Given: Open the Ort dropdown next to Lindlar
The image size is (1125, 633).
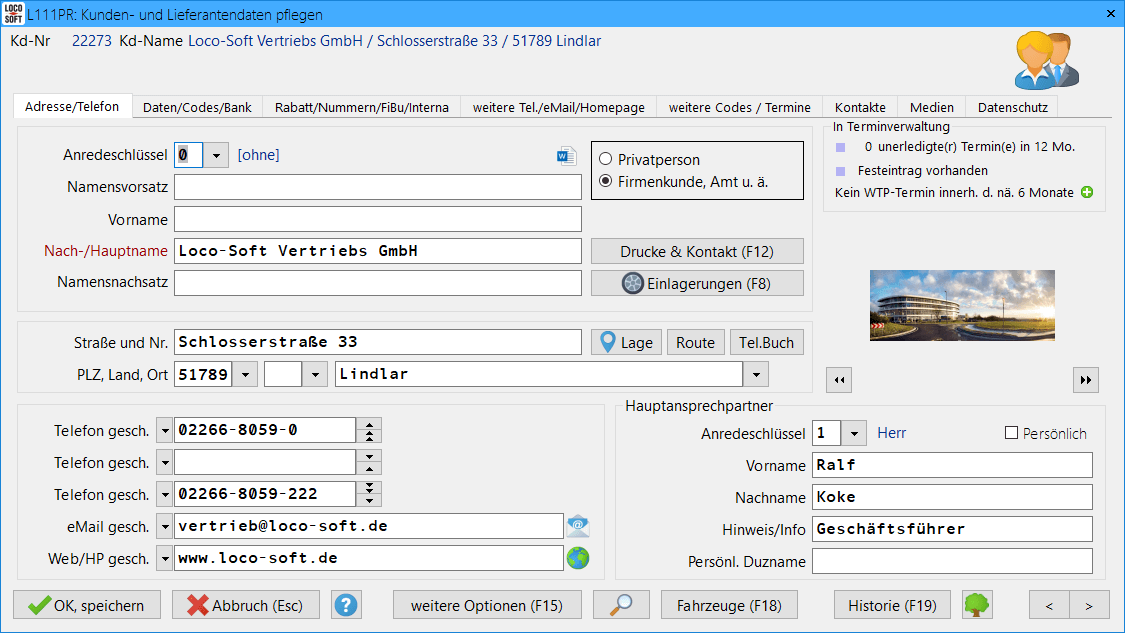Looking at the screenshot, I should click(756, 375).
